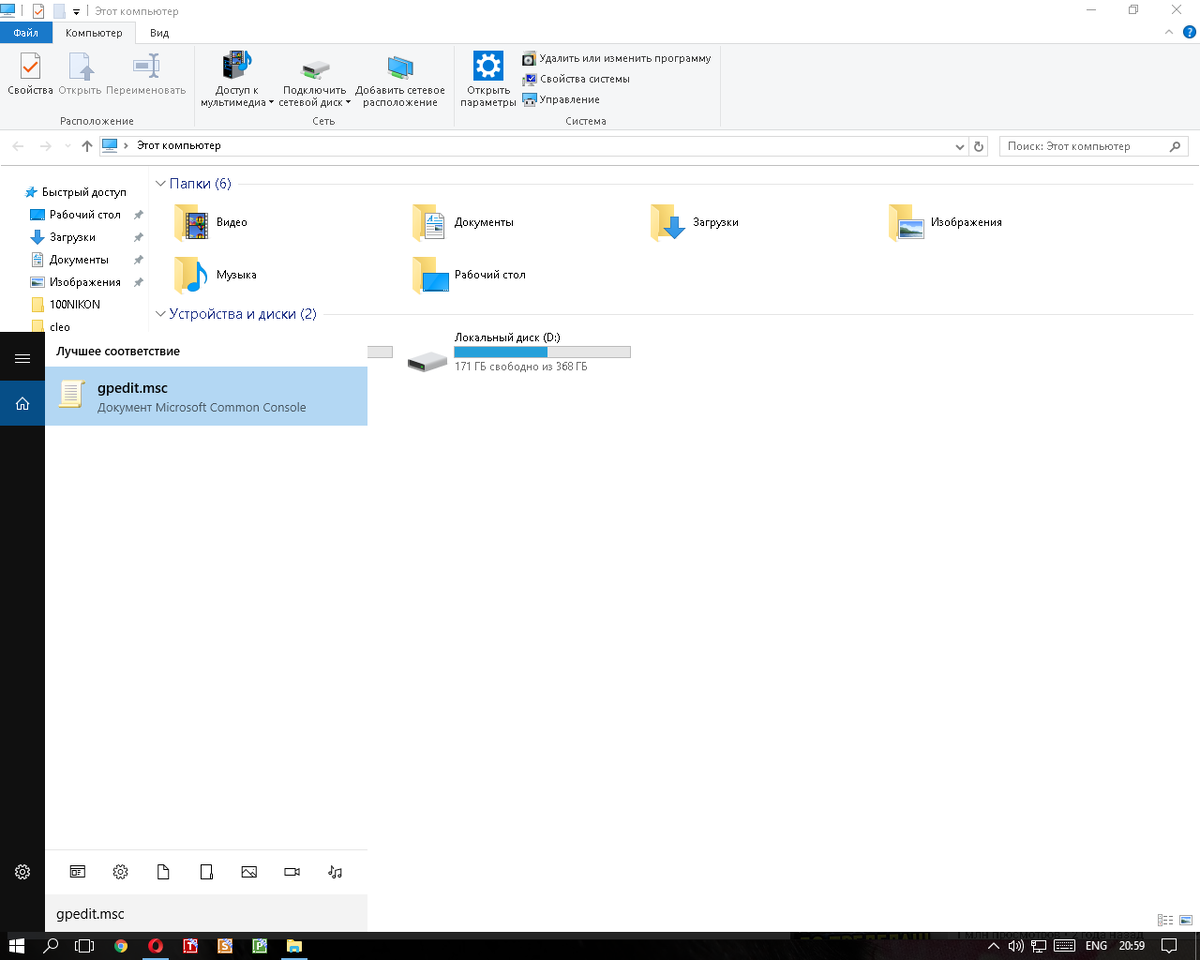Click Свойства системы in ribbon

click(576, 79)
